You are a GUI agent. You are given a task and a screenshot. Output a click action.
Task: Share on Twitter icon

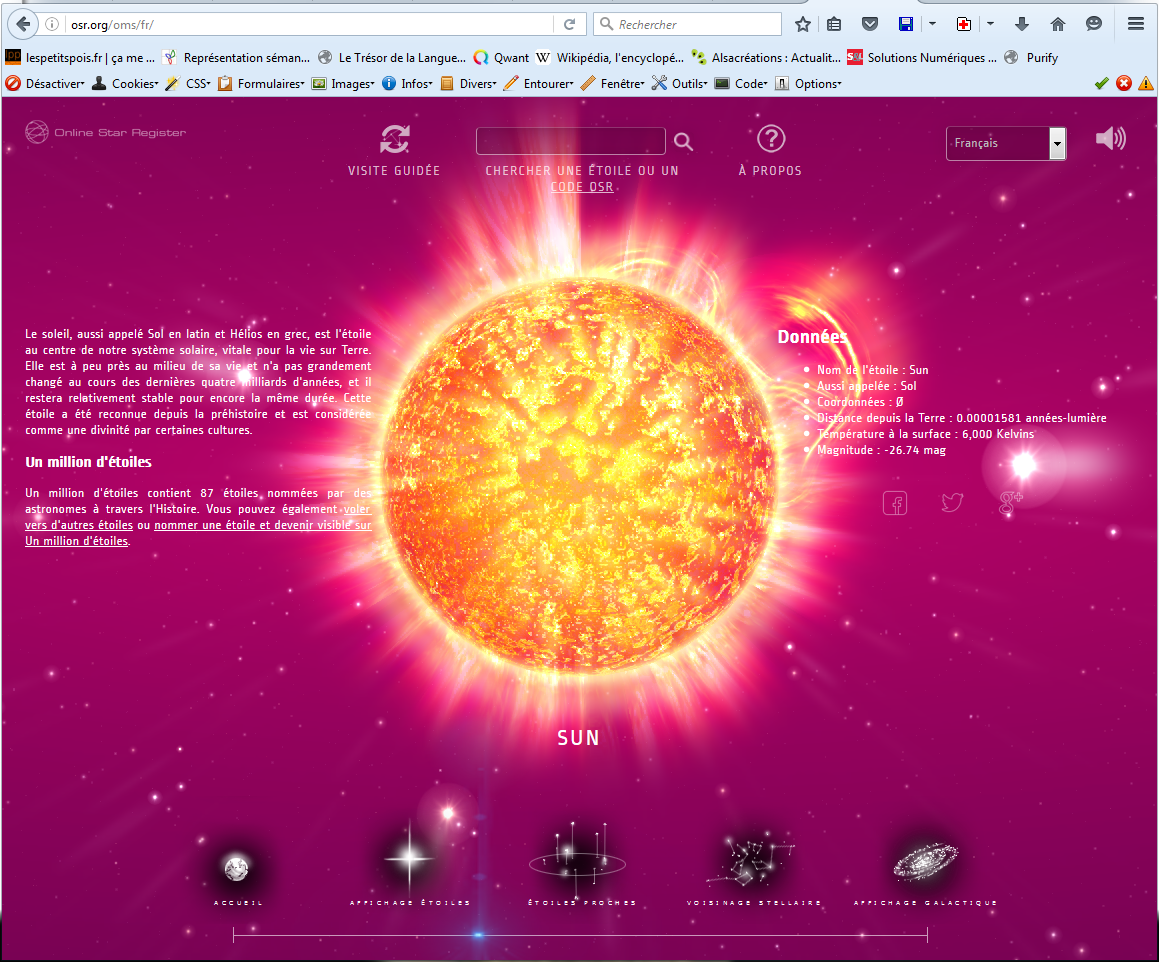point(952,503)
